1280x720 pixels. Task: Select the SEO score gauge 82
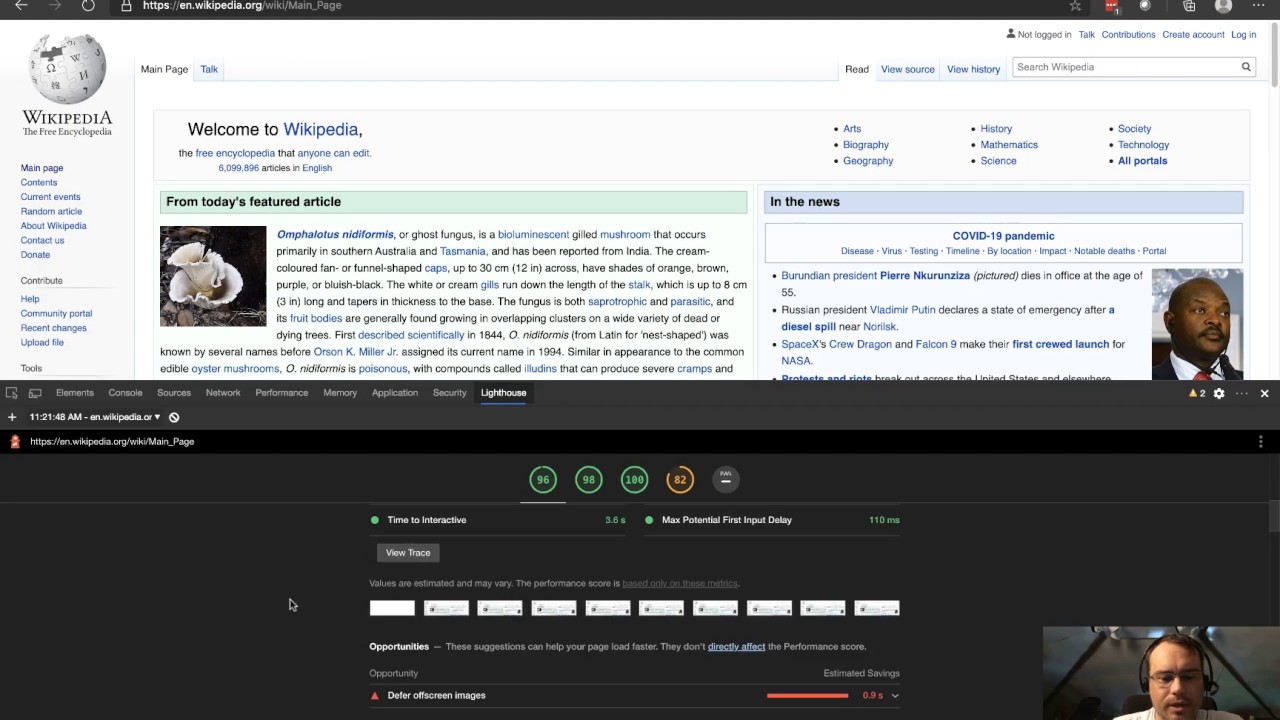[680, 480]
